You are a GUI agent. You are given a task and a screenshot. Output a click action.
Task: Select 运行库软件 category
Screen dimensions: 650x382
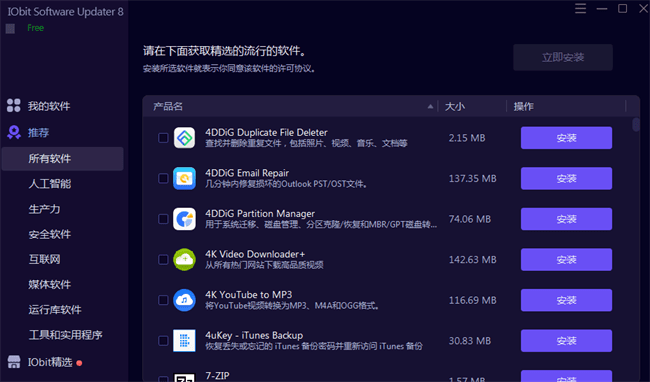(55, 310)
